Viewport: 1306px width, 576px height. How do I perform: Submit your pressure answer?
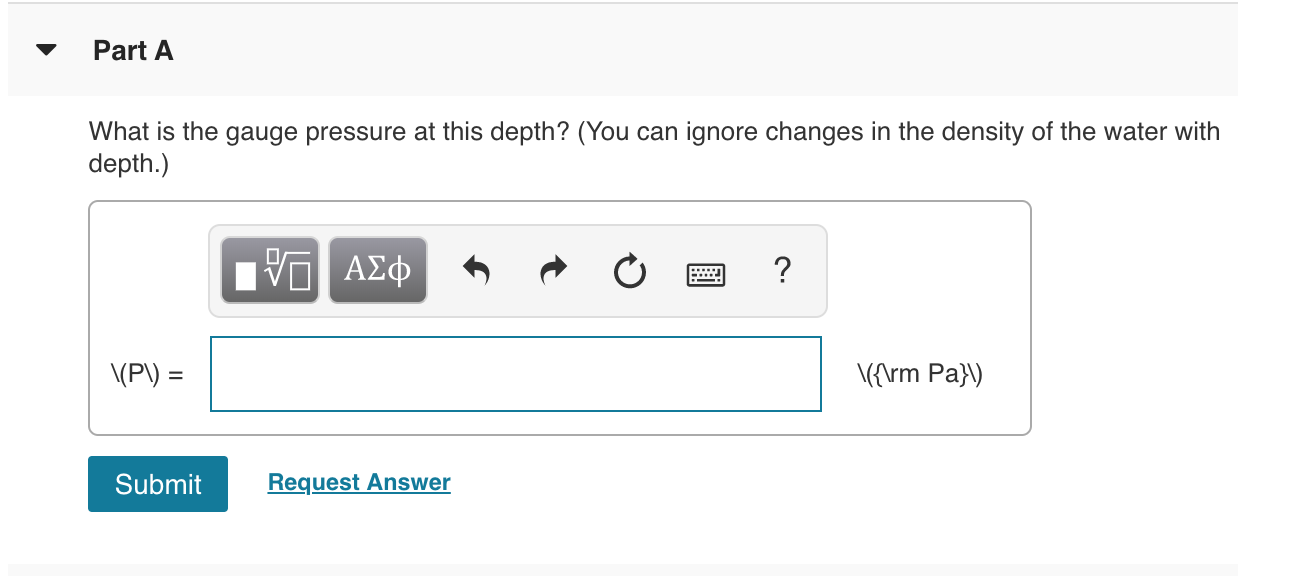[157, 484]
